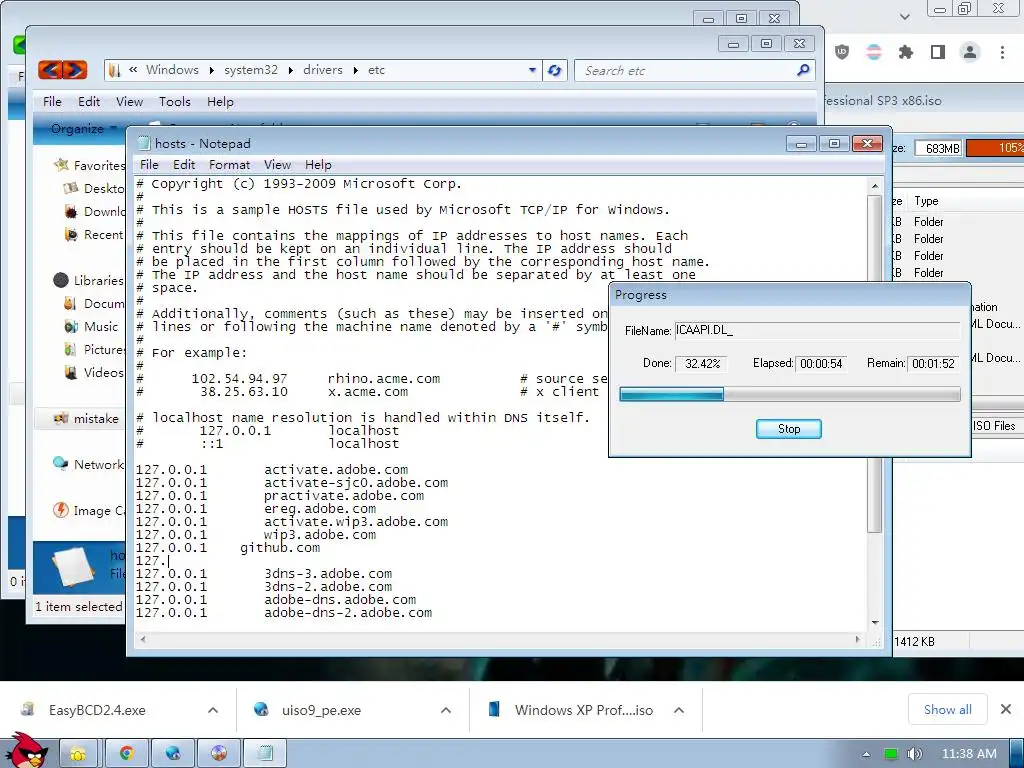The width and height of the screenshot is (1024, 768).
Task: Open EasyBCD2.4.exe download options chevron
Action: [x=213, y=710]
